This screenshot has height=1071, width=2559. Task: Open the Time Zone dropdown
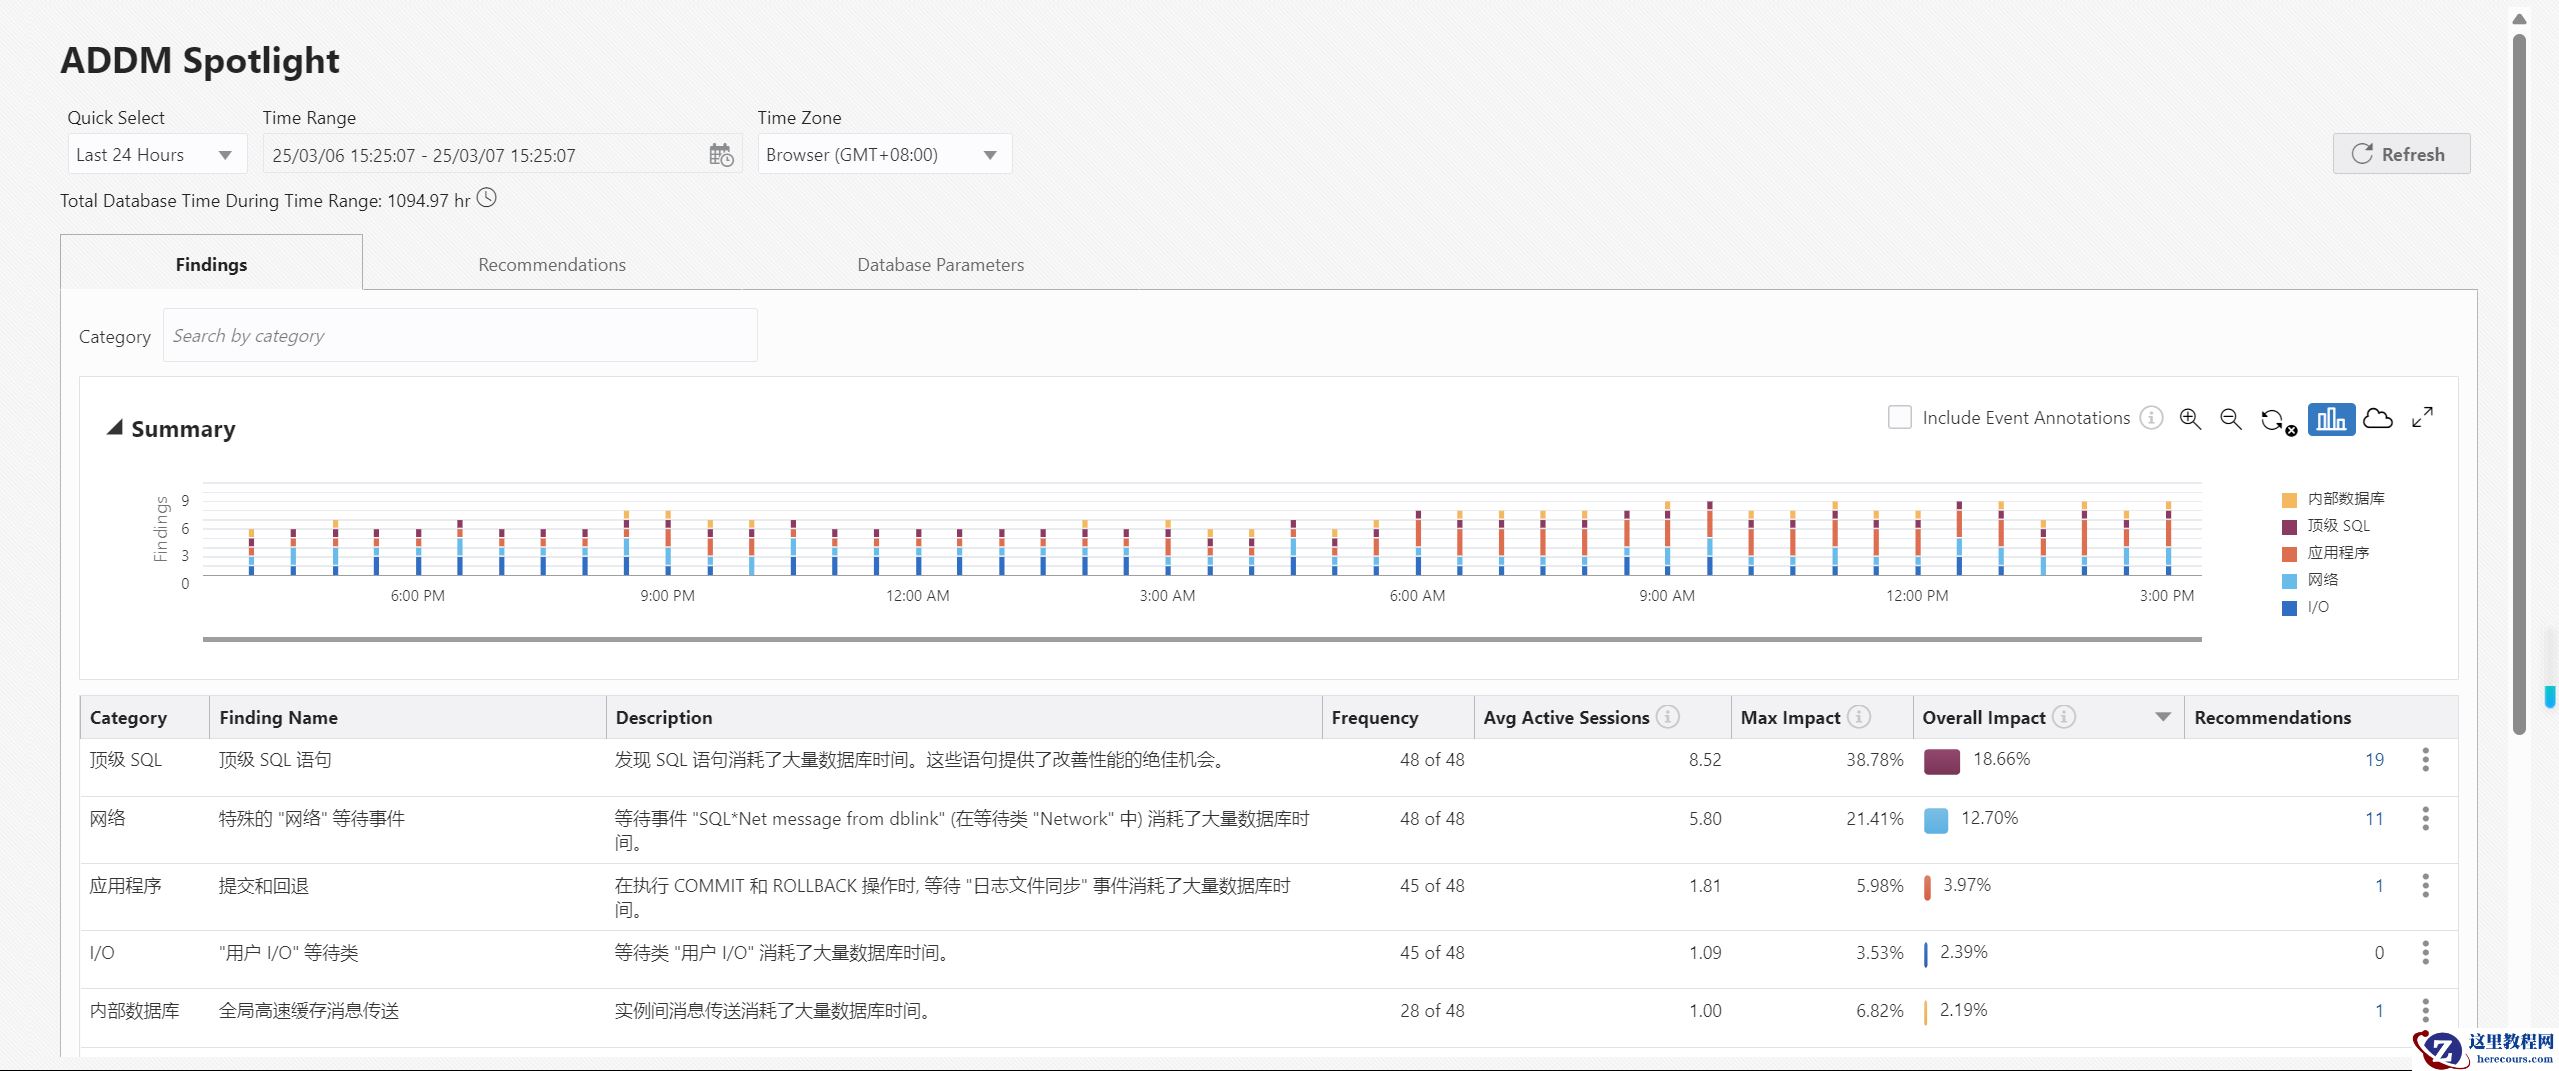884,155
